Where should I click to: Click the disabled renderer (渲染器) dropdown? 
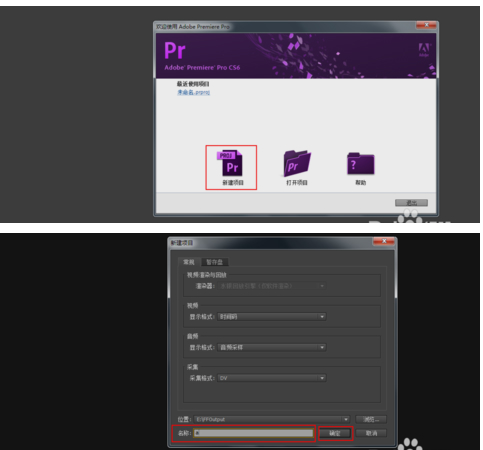click(272, 286)
